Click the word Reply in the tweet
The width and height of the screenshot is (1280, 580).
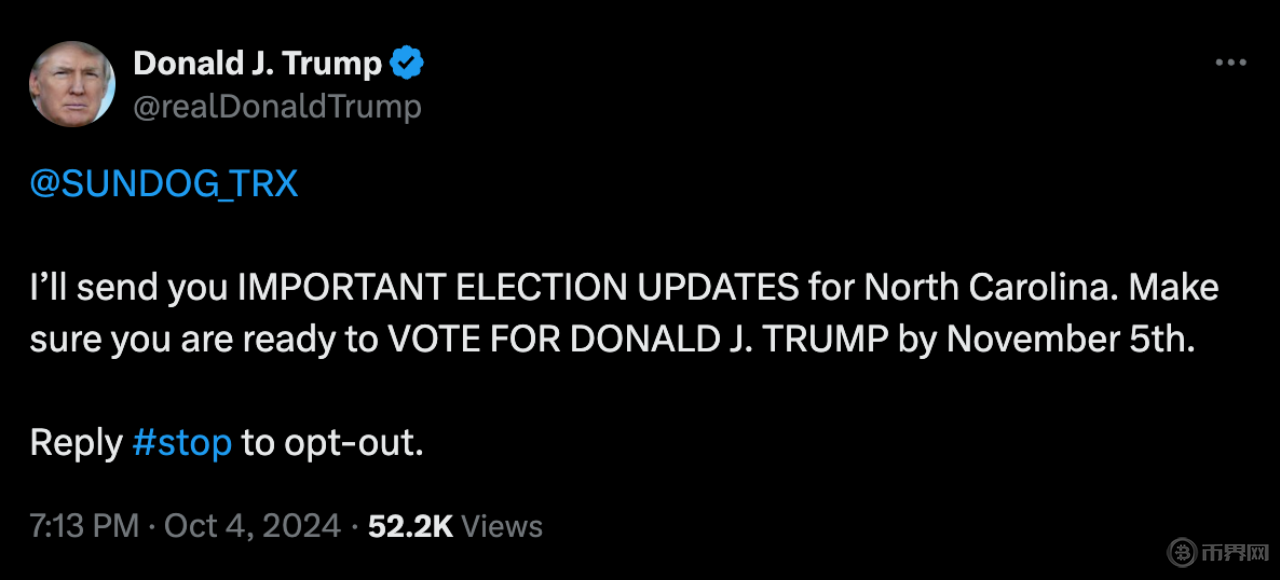[76, 442]
